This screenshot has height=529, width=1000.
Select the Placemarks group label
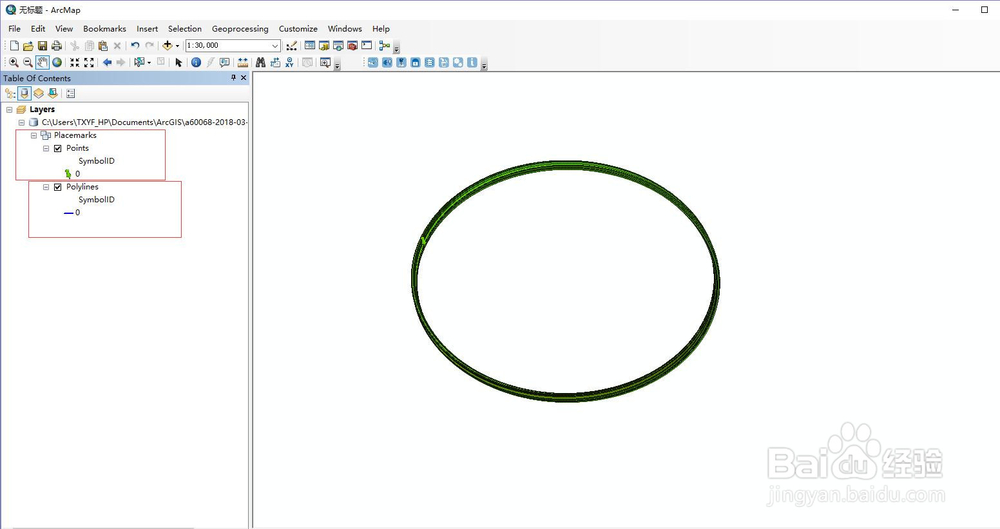75,135
